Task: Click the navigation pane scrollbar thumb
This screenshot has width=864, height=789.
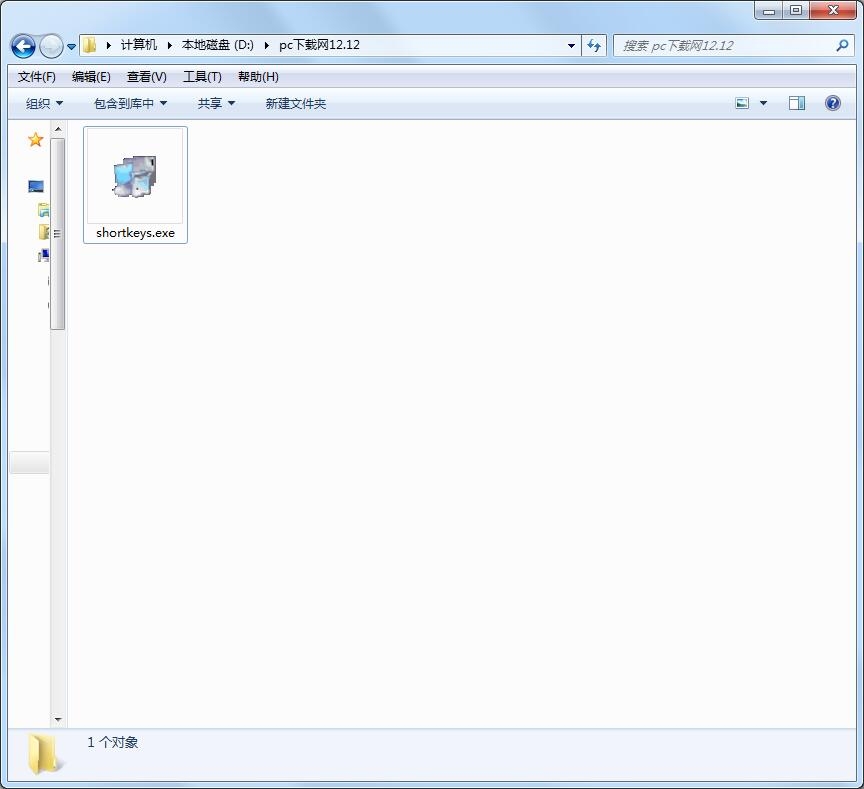Action: pos(58,234)
